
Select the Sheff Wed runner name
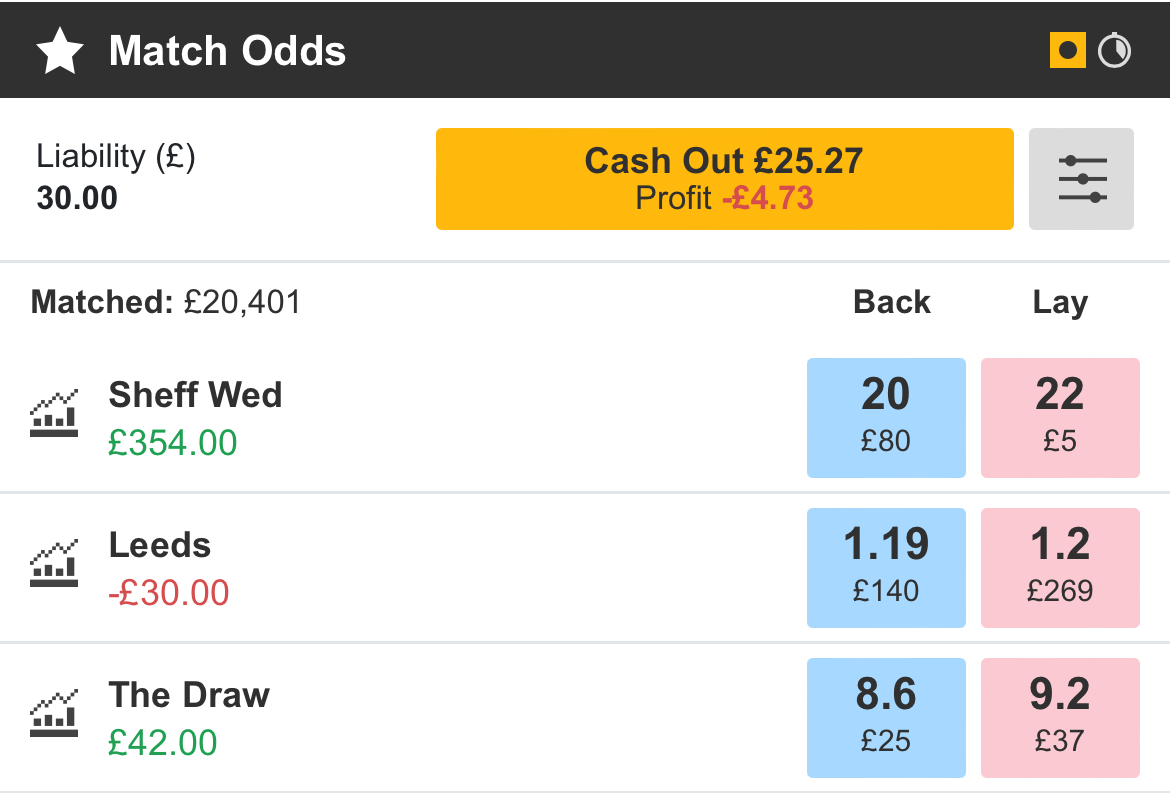(x=195, y=395)
